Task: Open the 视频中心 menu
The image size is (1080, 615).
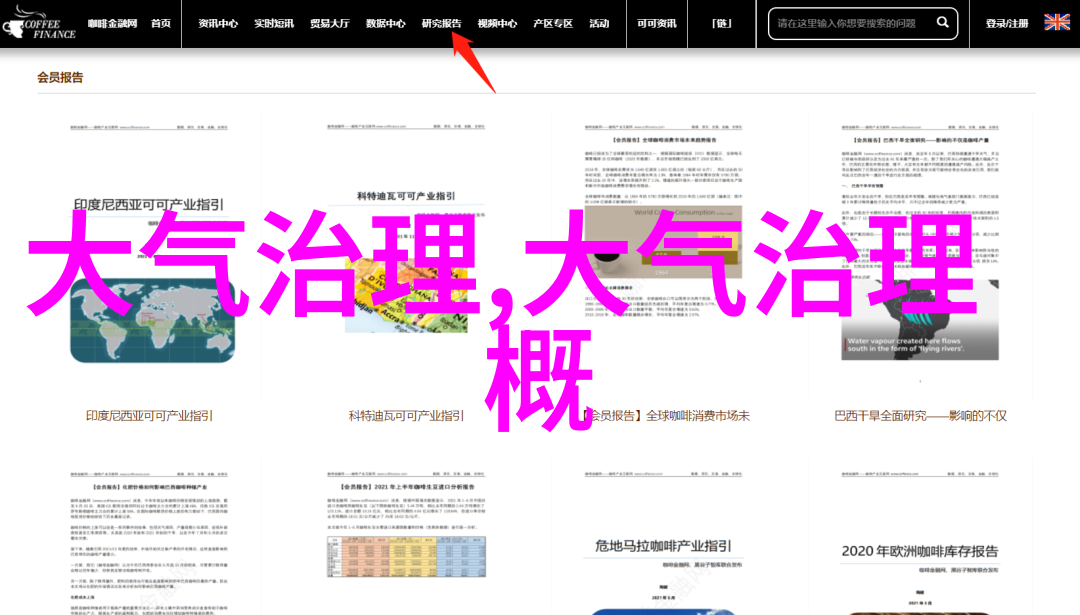Action: (x=497, y=23)
